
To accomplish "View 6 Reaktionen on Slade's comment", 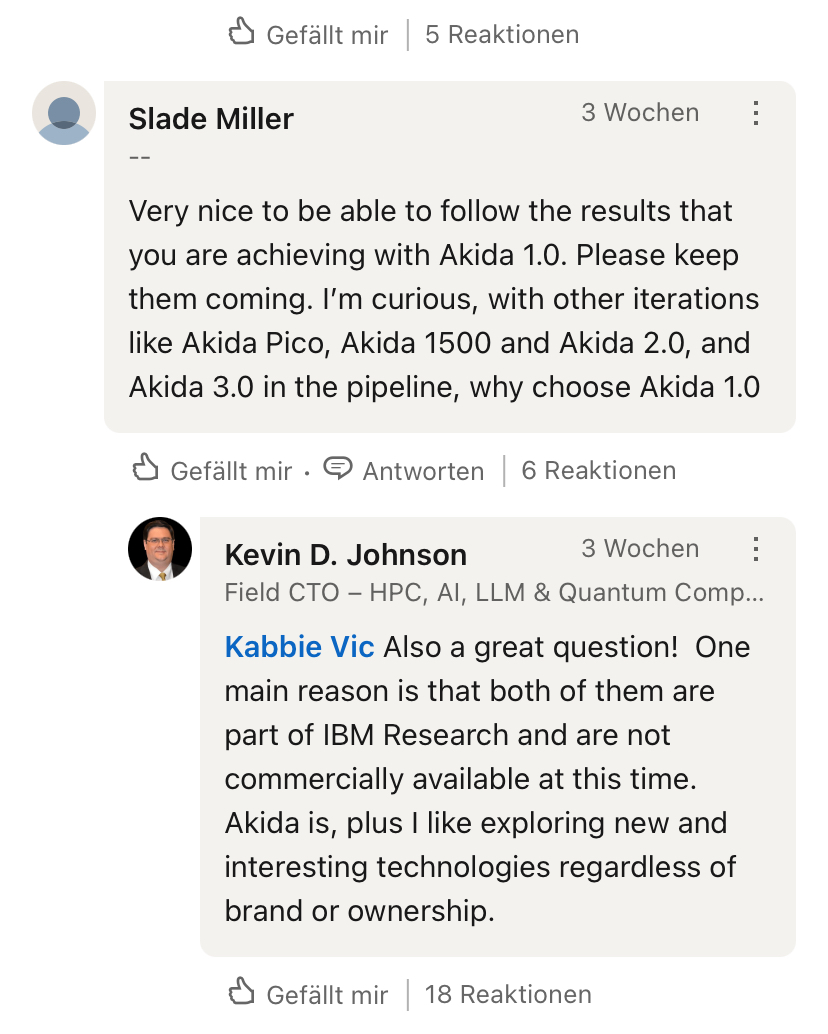I will point(598,471).
